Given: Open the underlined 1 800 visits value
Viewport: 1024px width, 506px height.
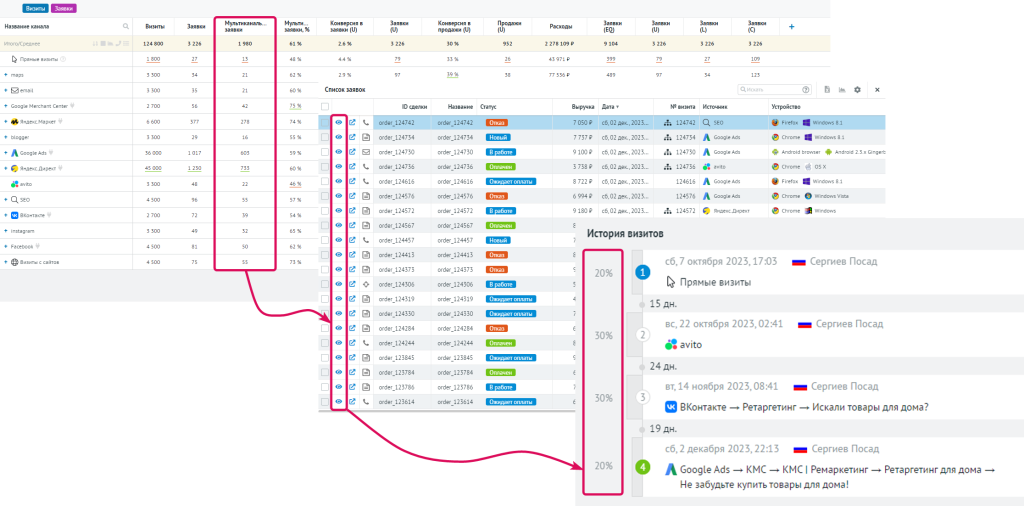Looking at the screenshot, I should pos(154,60).
